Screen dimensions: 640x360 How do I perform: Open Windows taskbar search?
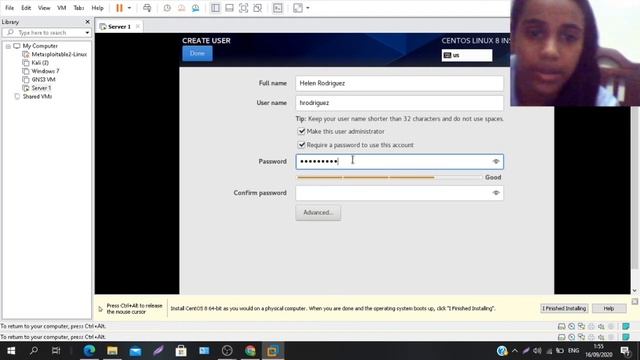coord(34,351)
